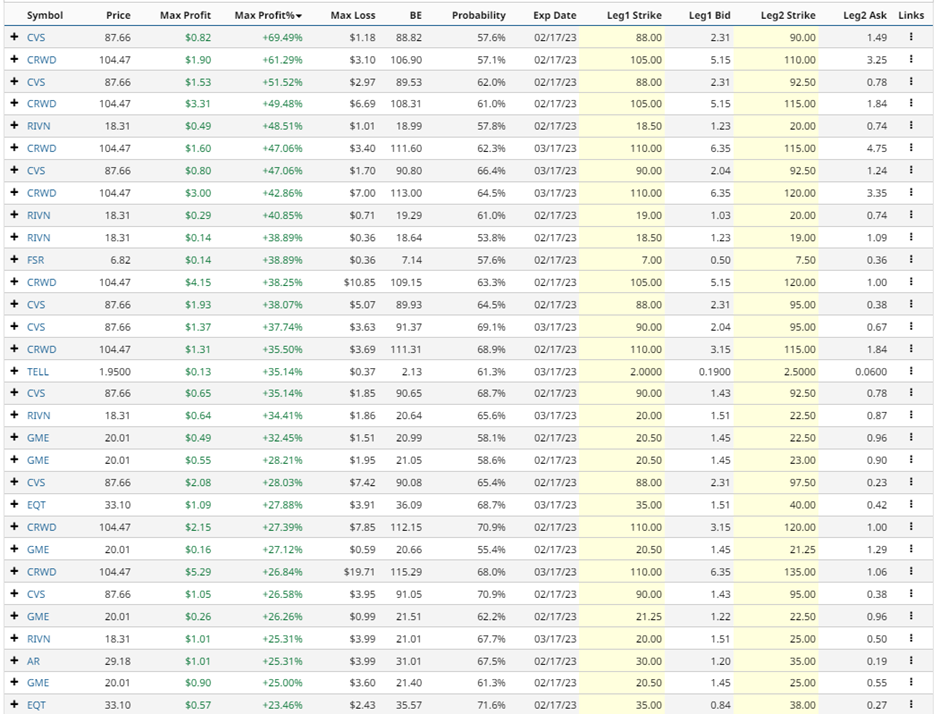This screenshot has width=940, height=714.
Task: Open links menu for the AR row
Action: pos(911,661)
